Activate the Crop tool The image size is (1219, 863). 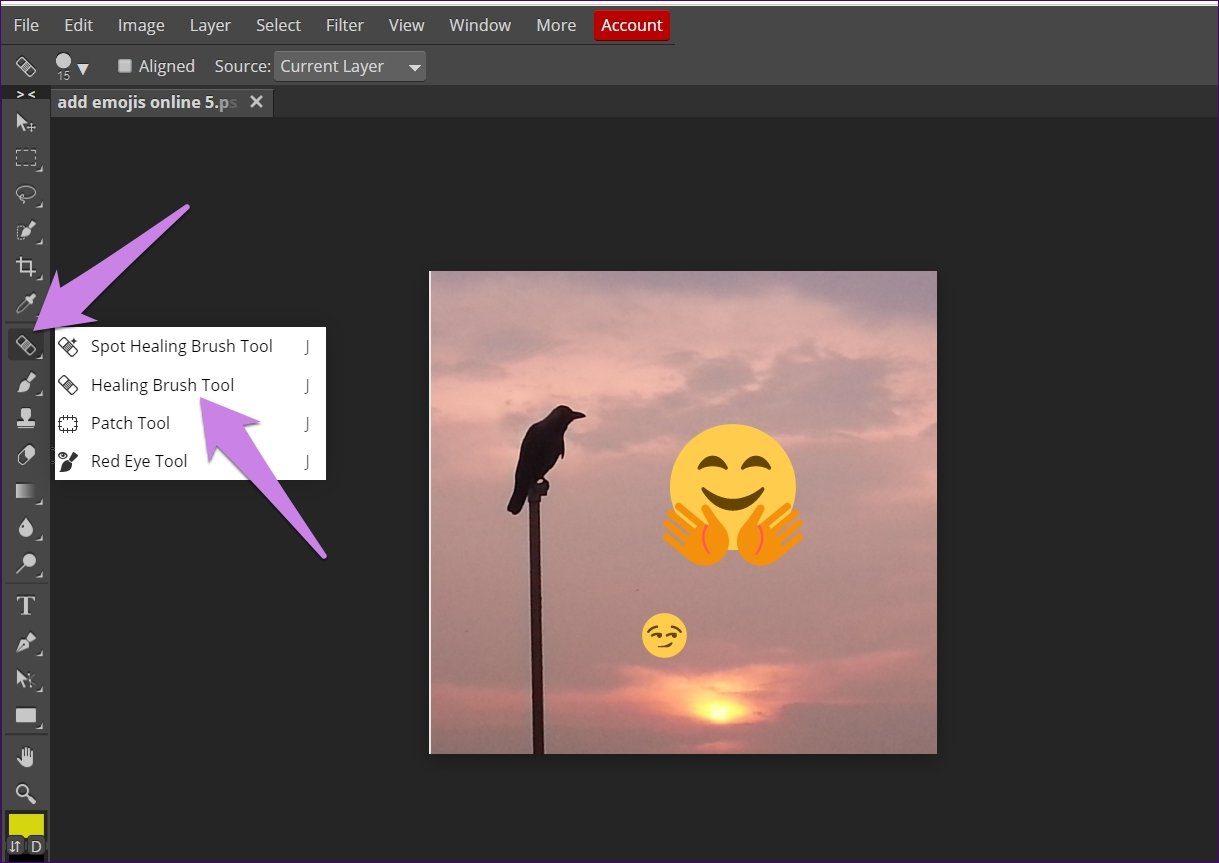(x=26, y=267)
